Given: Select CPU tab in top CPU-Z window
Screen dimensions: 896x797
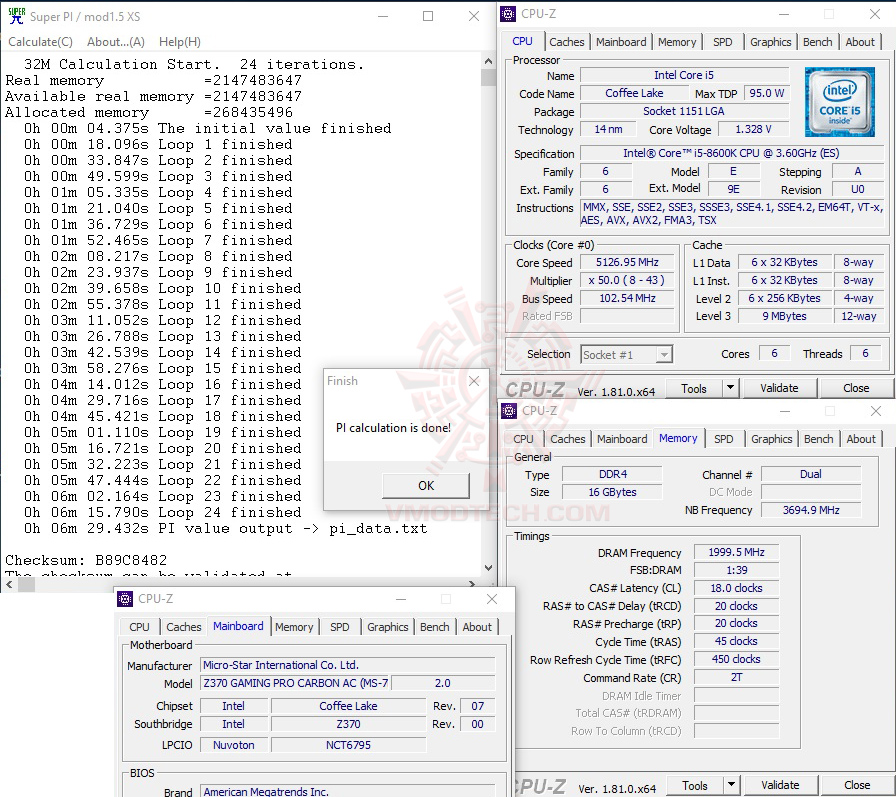Looking at the screenshot, I should (522, 41).
